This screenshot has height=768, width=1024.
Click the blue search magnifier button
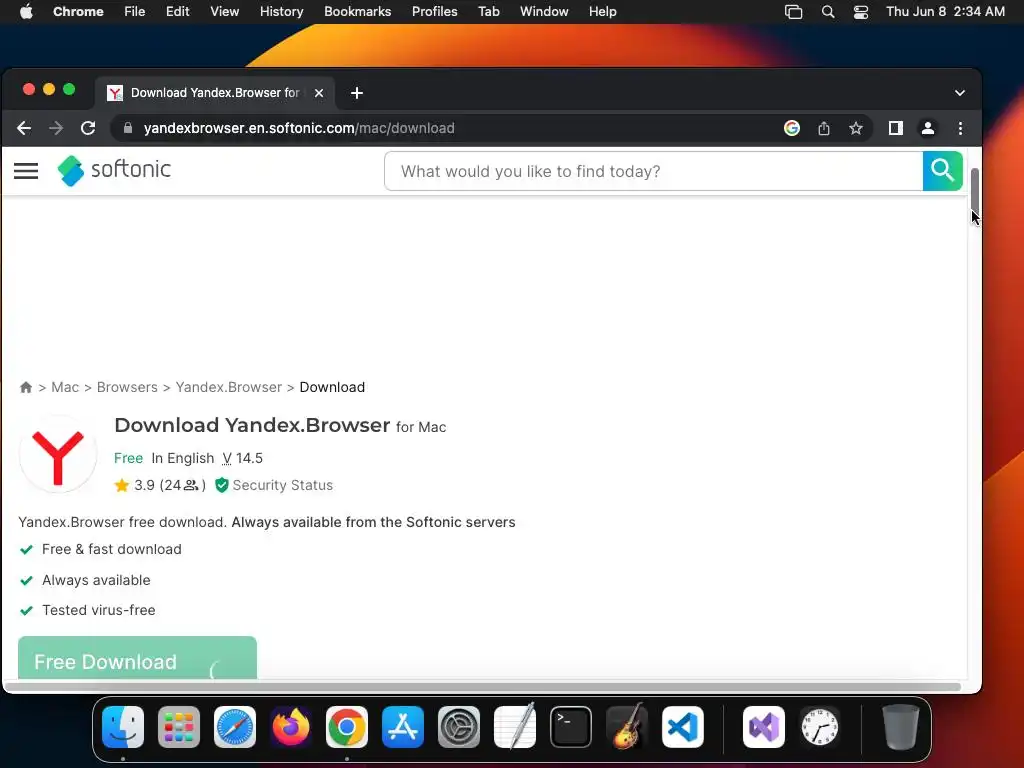[x=942, y=171]
